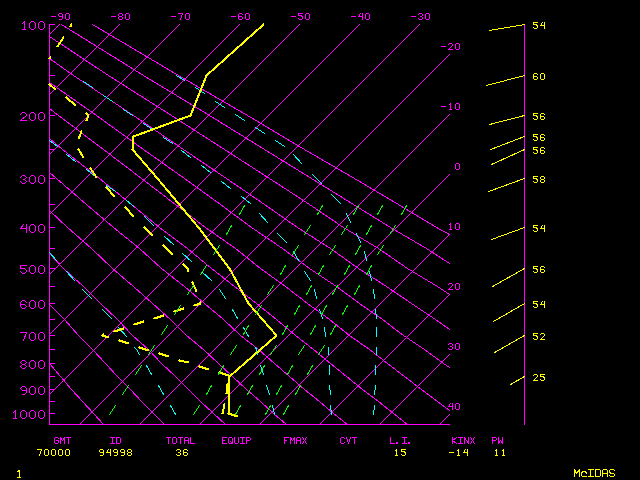Select the McIDAS label in bottom corner

pos(593,472)
